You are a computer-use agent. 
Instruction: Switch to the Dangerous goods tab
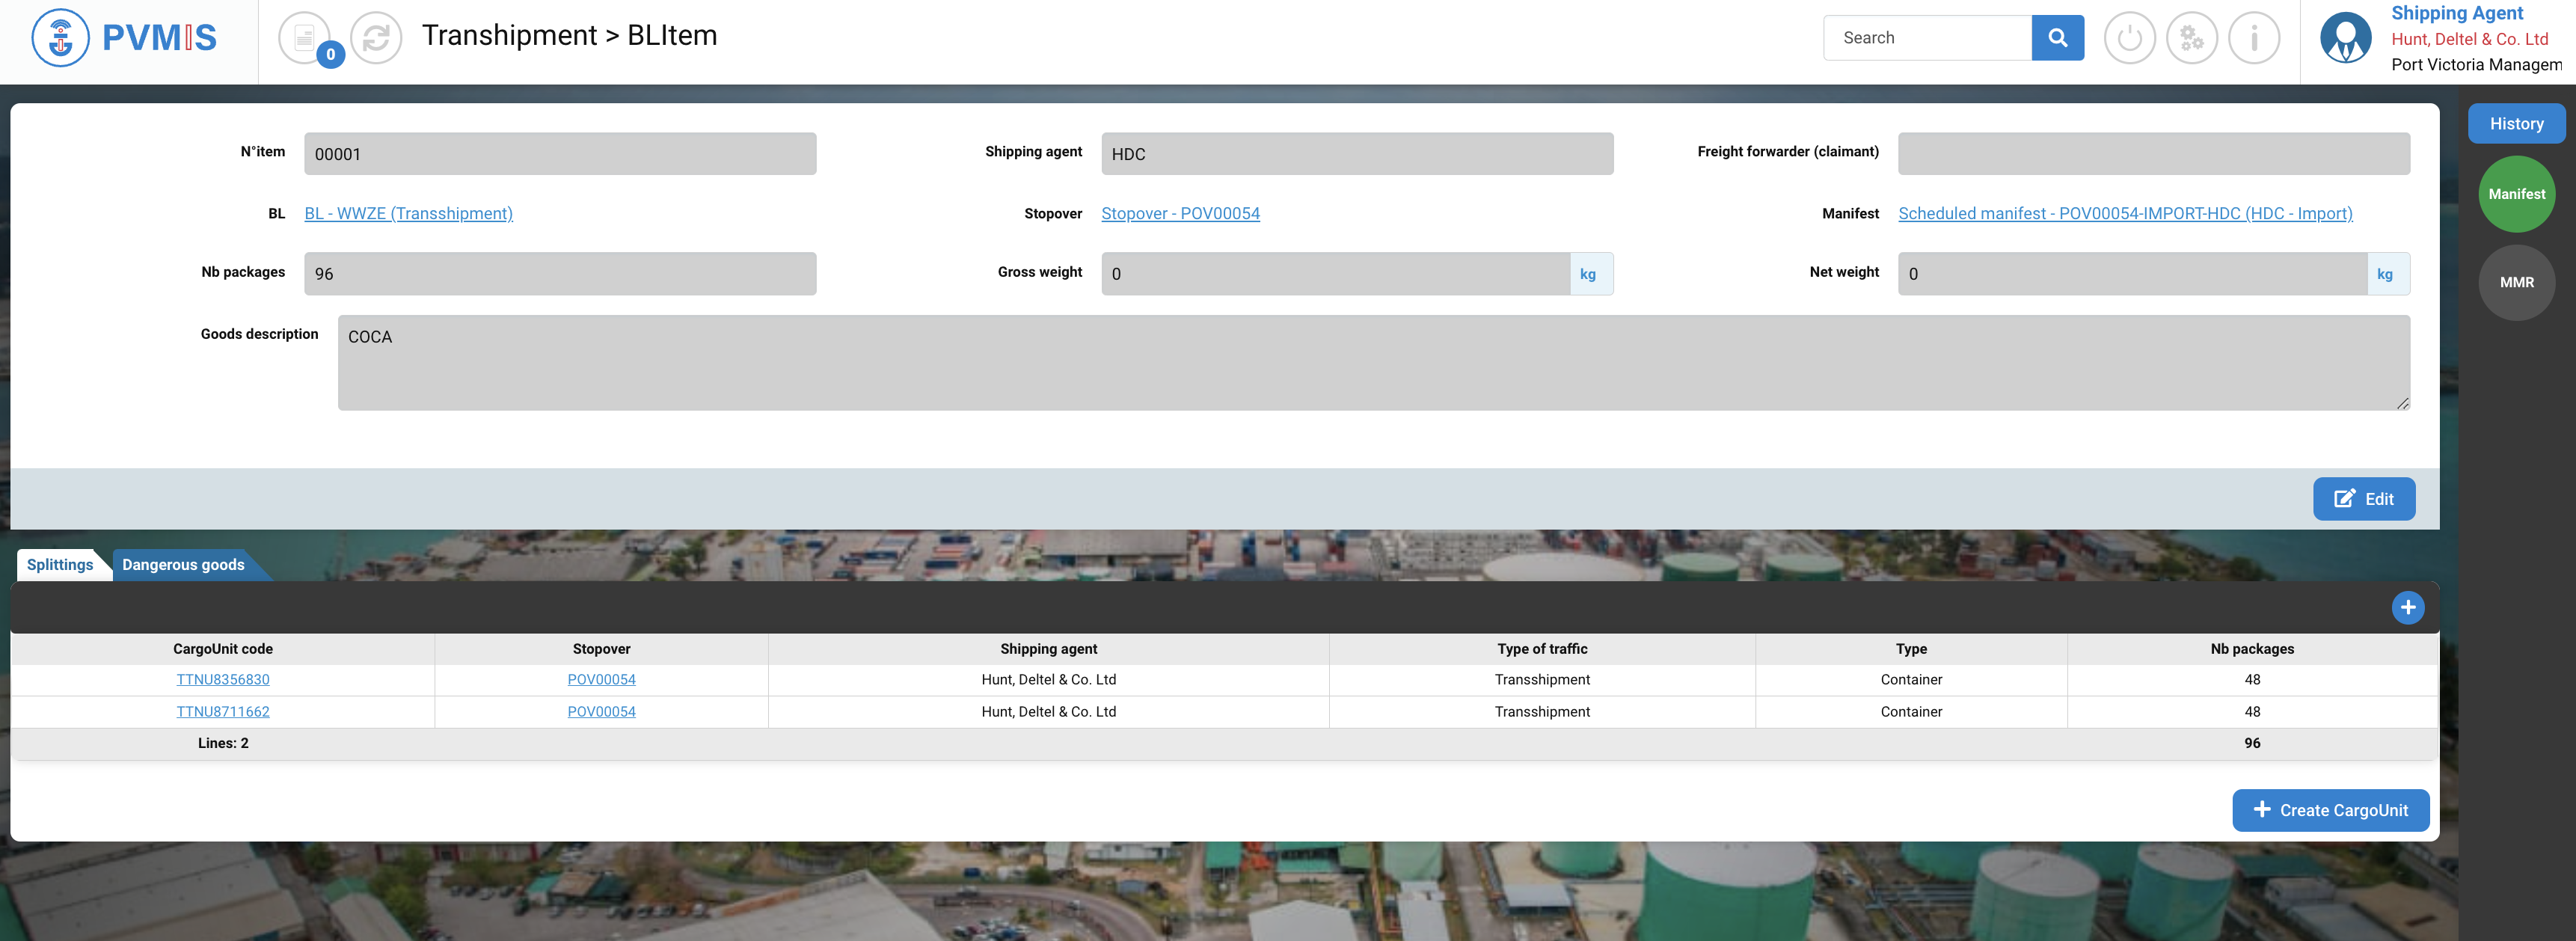[x=183, y=565]
